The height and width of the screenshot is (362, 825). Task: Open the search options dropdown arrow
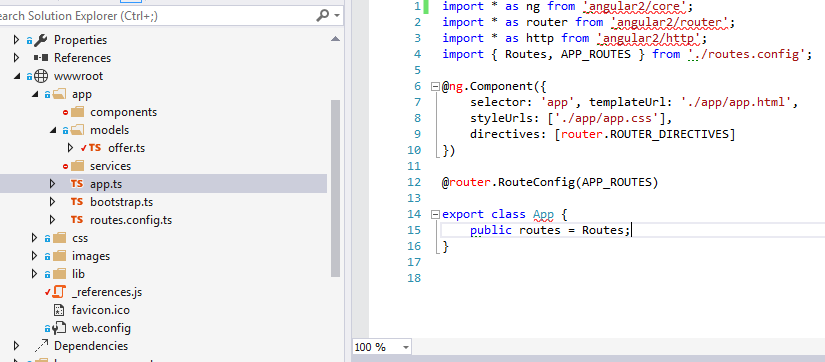pyautogui.click(x=336, y=16)
